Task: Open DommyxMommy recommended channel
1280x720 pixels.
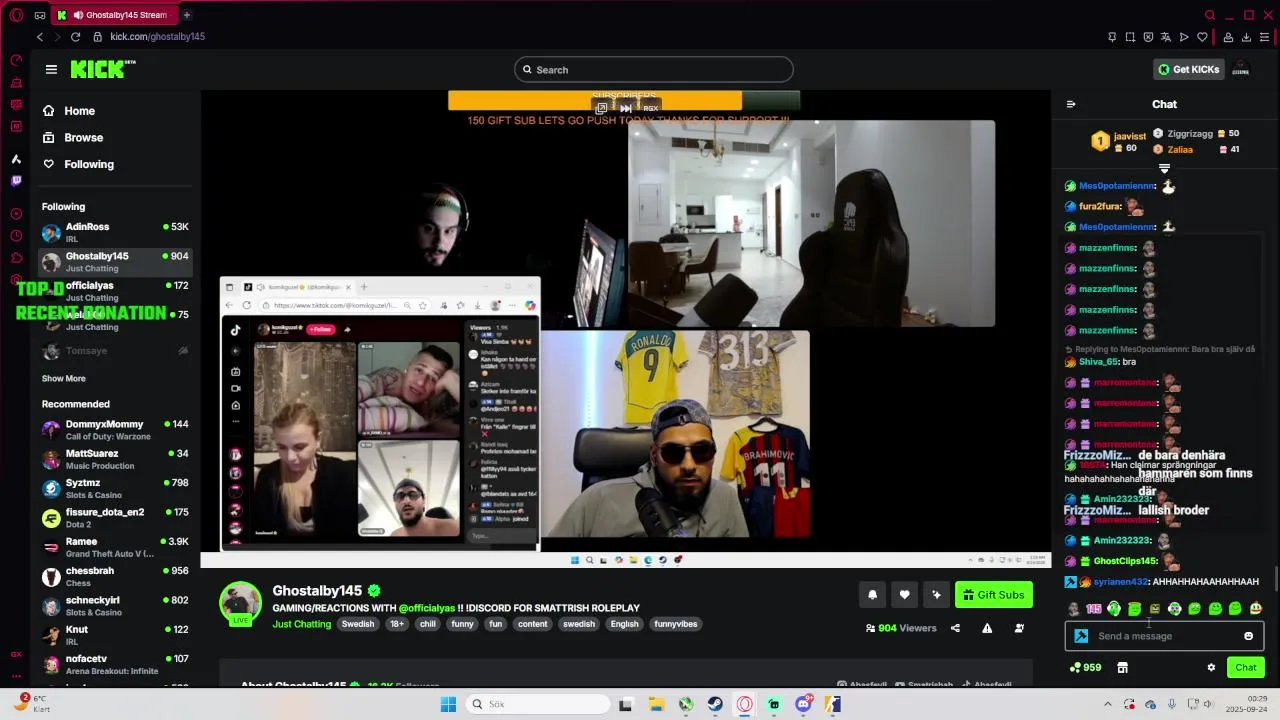Action: pos(115,430)
